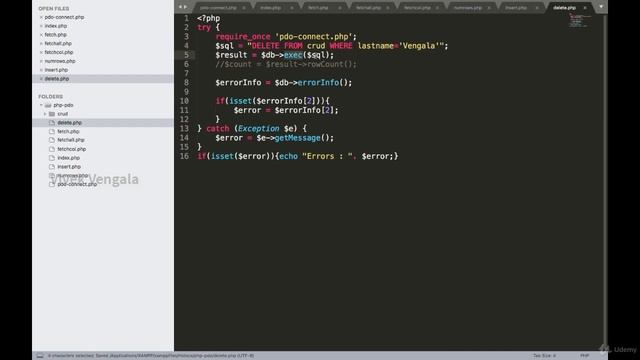The image size is (640, 360).
Task: Click delete.php file icon in folder tree
Action: [x=52, y=122]
